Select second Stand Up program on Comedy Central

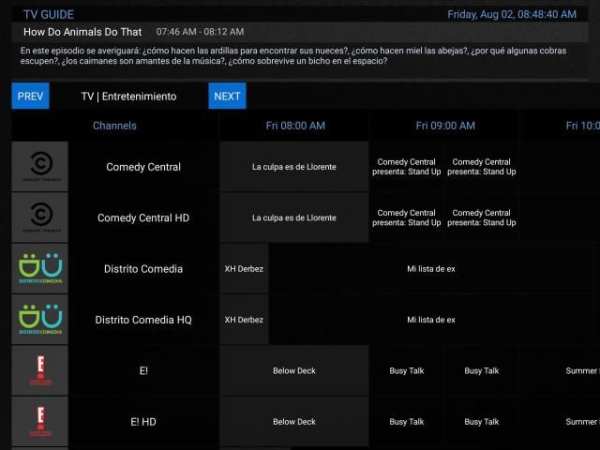(481, 167)
